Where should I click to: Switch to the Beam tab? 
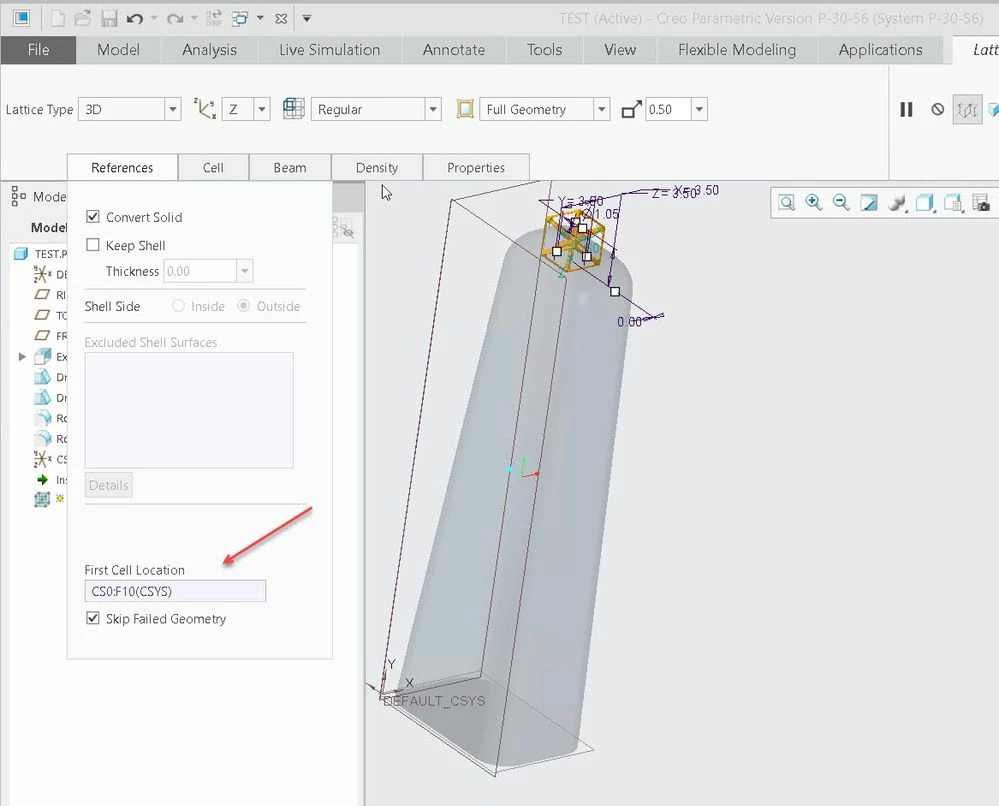pos(290,168)
